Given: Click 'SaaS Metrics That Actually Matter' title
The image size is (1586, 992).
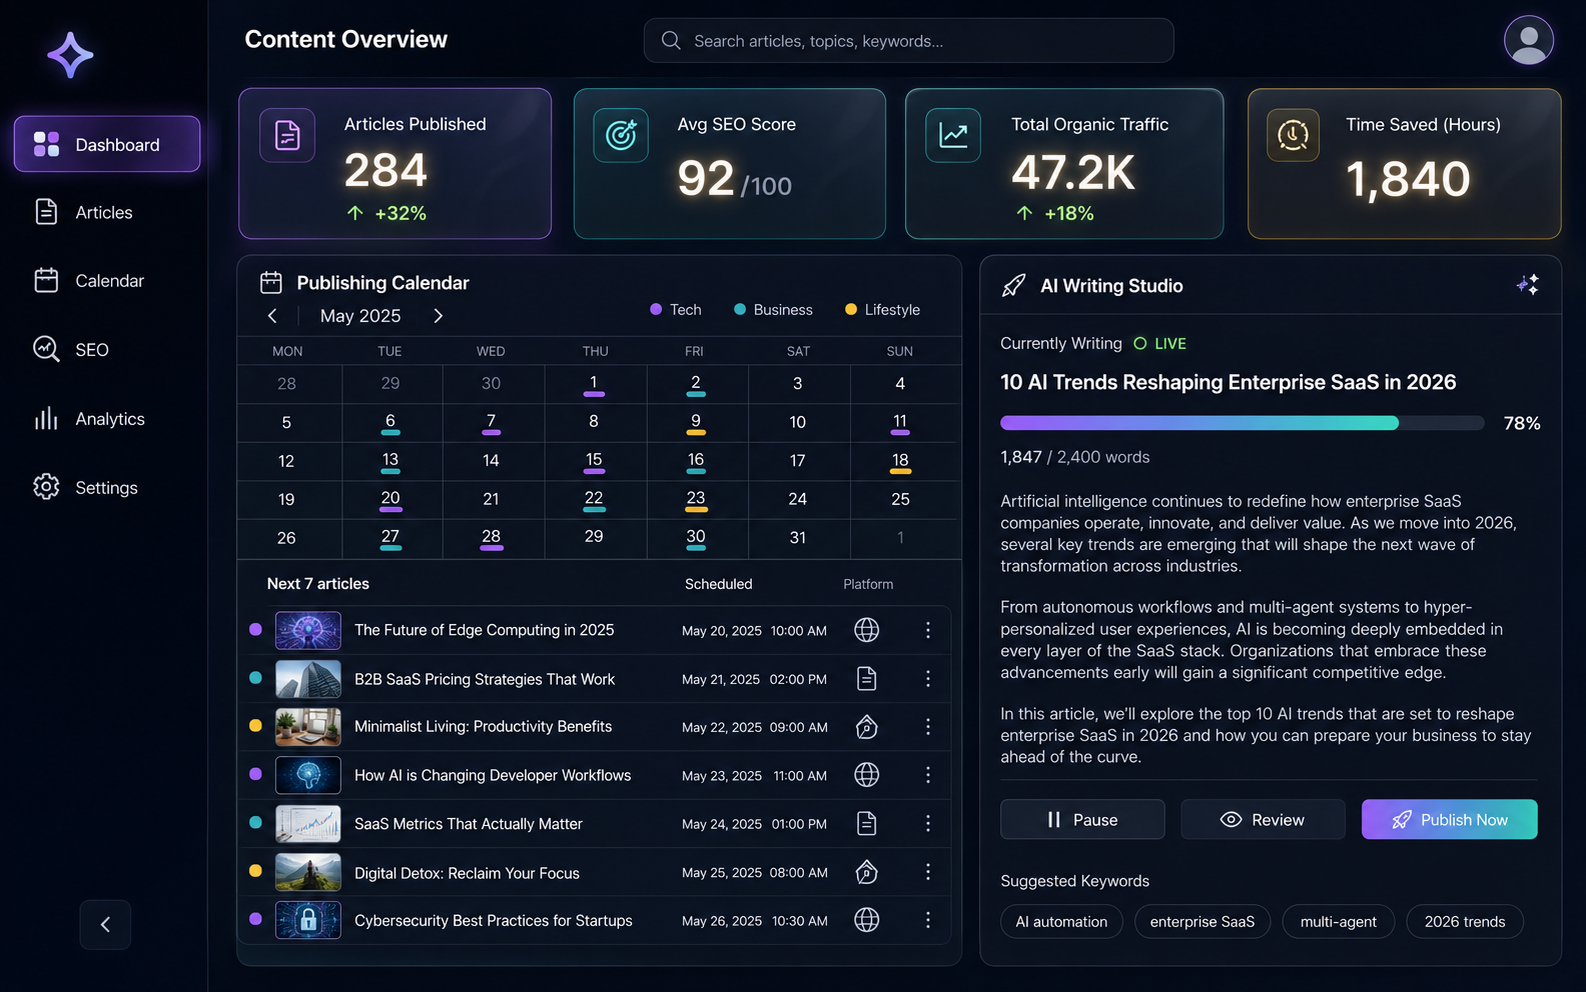Looking at the screenshot, I should [468, 824].
